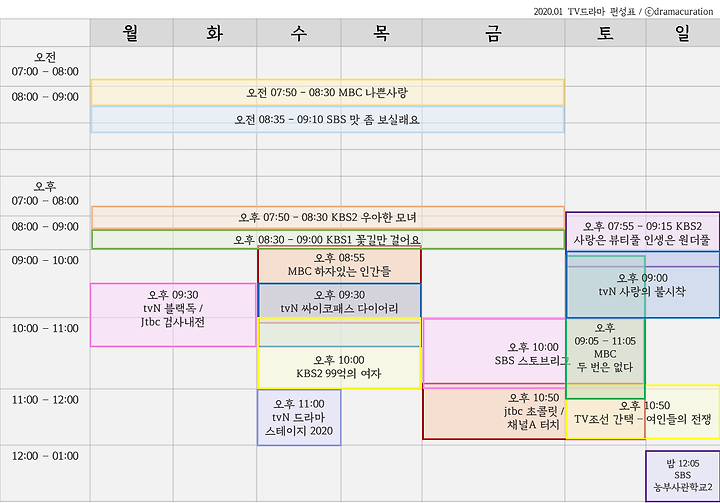Viewport: 720px width, 503px height.
Task: Select the 토 (Saturday) column header
Action: point(605,33)
